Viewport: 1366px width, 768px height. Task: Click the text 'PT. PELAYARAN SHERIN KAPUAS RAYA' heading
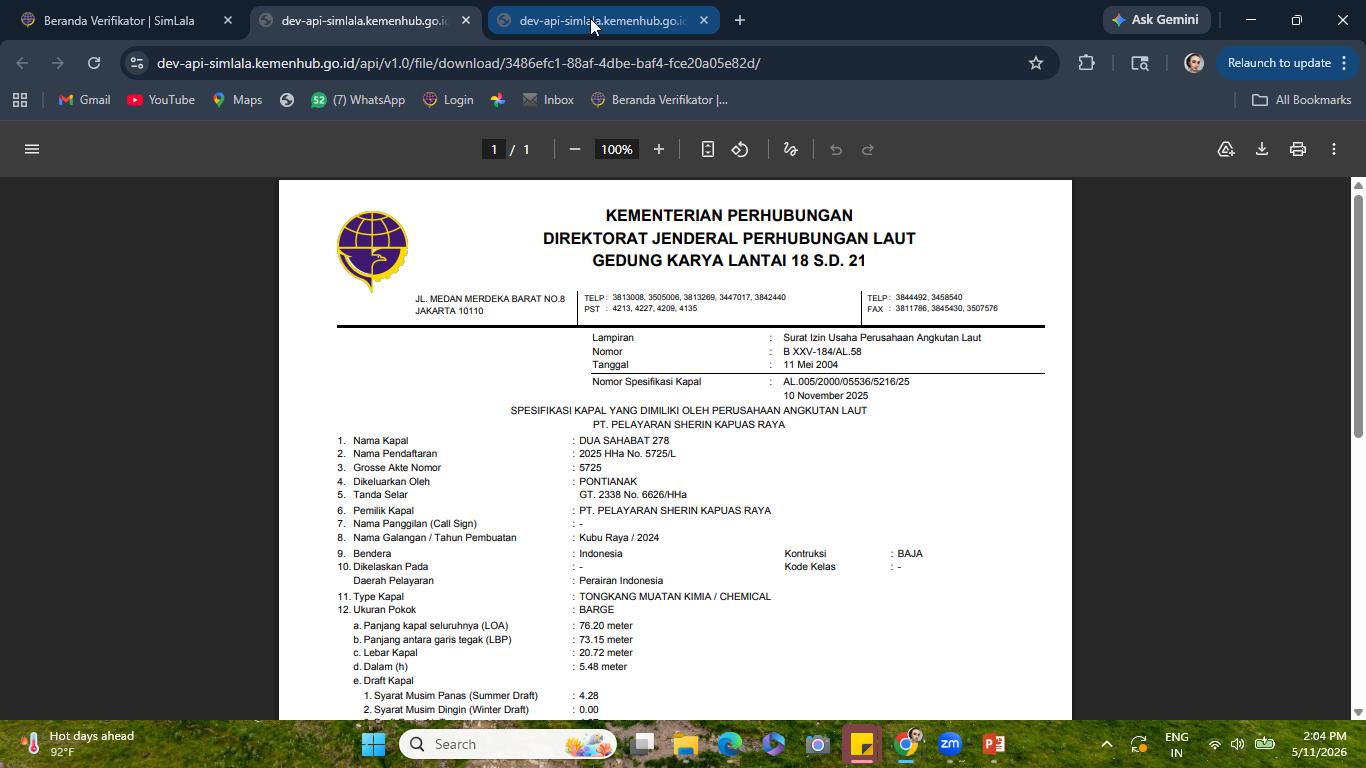tap(688, 425)
